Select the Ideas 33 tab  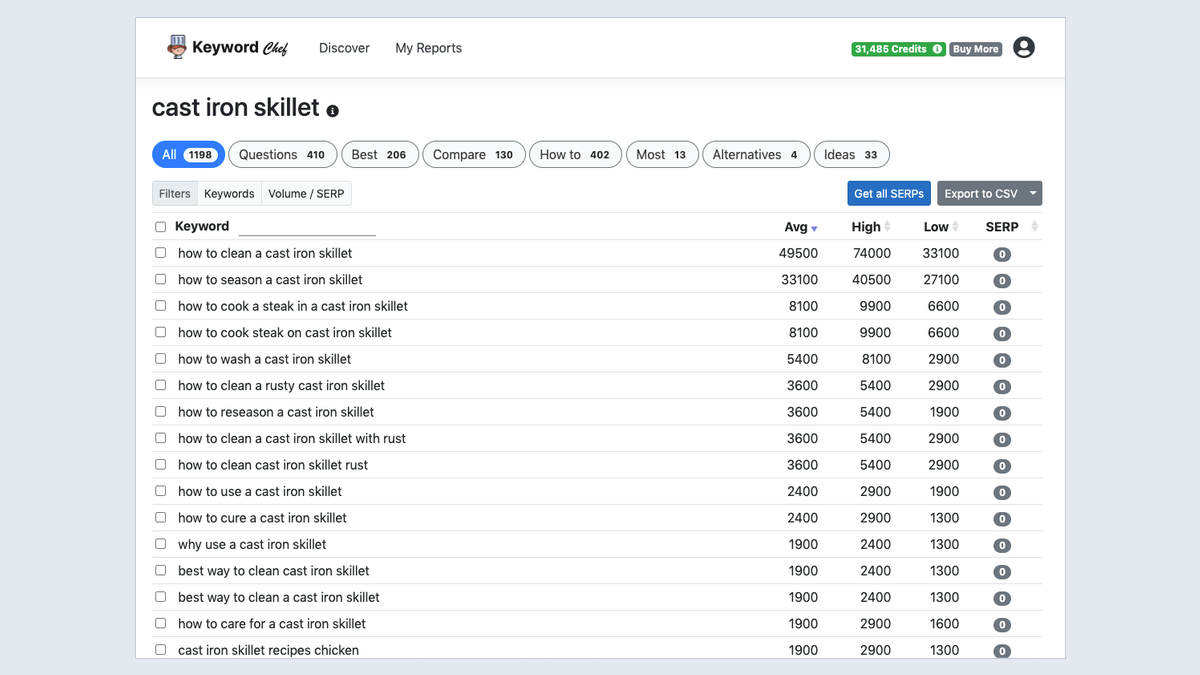click(x=851, y=154)
